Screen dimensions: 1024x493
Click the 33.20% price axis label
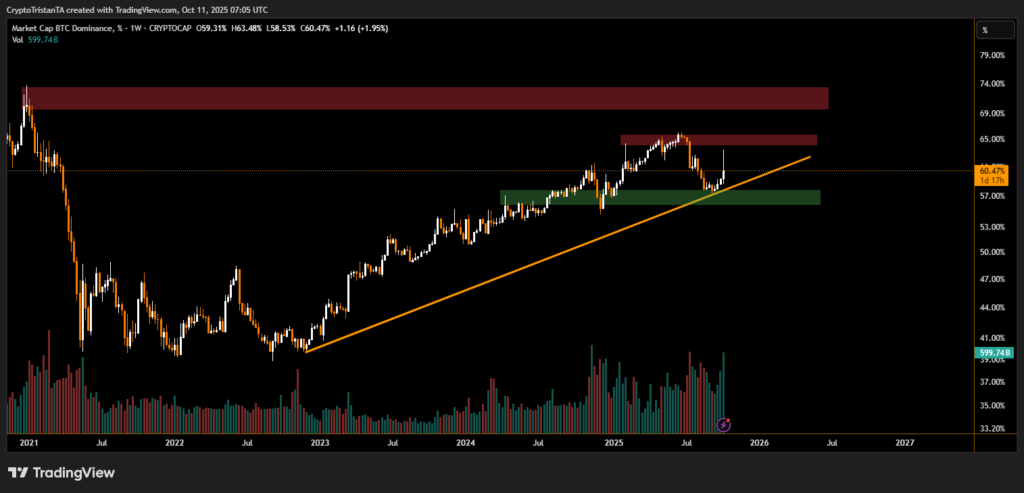(992, 428)
